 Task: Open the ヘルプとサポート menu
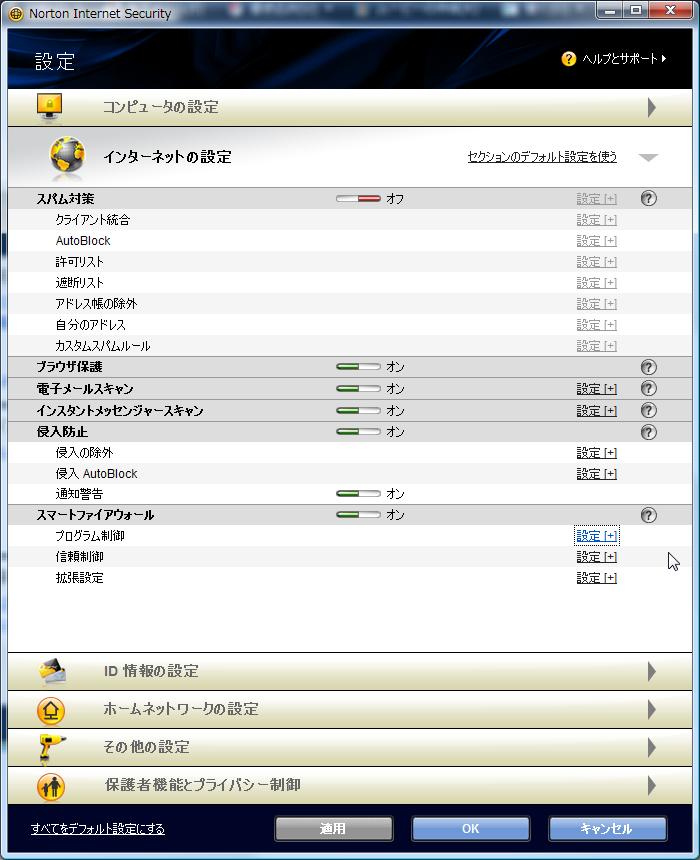[623, 59]
